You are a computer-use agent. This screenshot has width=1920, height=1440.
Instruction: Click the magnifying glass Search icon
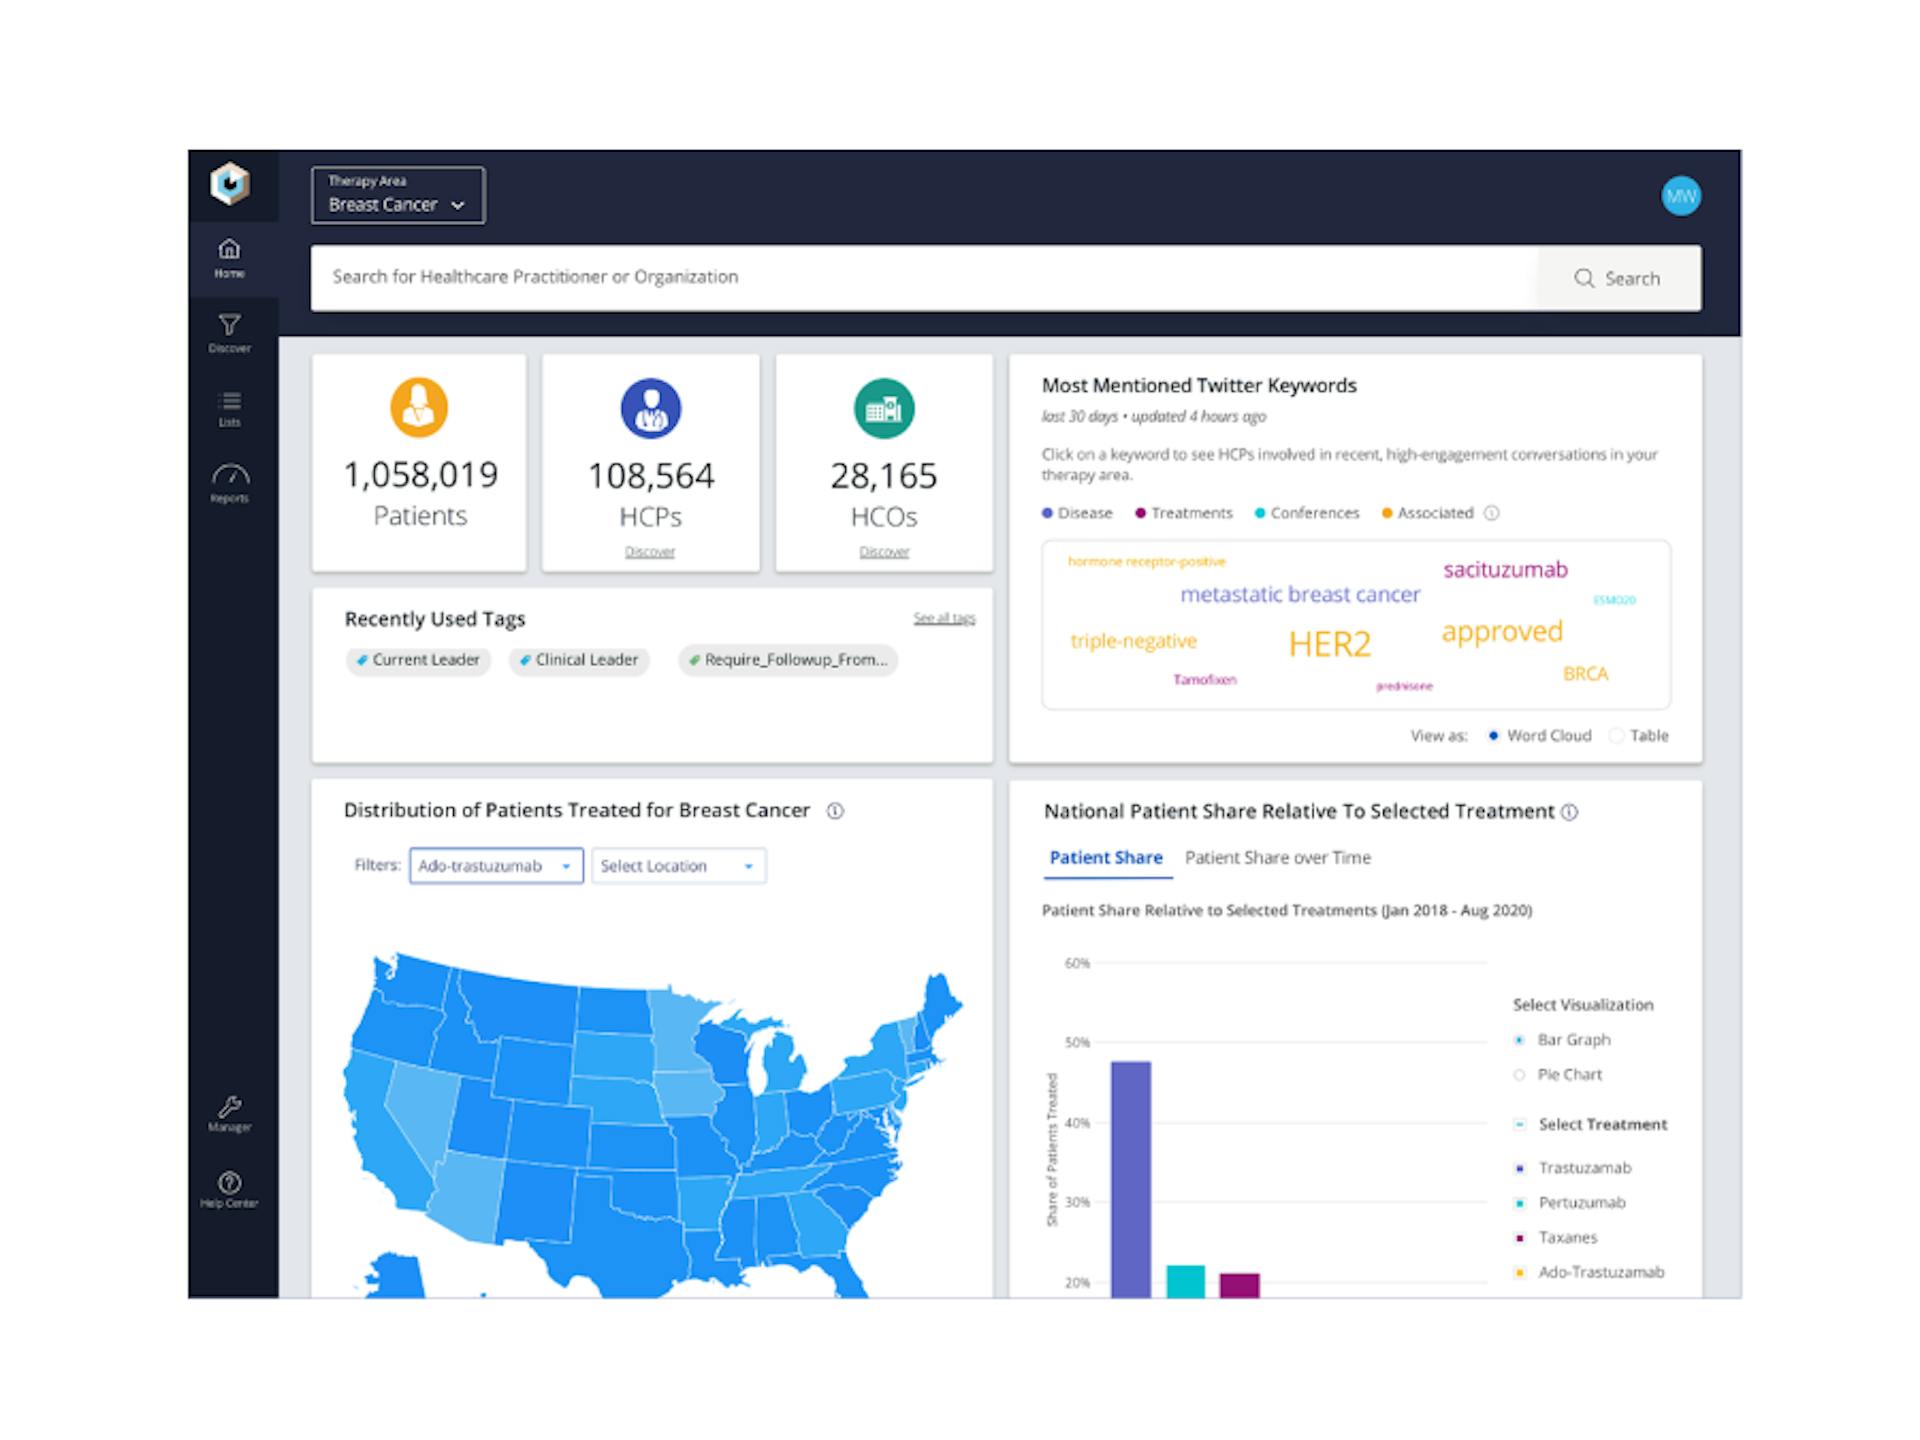pyautogui.click(x=1584, y=278)
